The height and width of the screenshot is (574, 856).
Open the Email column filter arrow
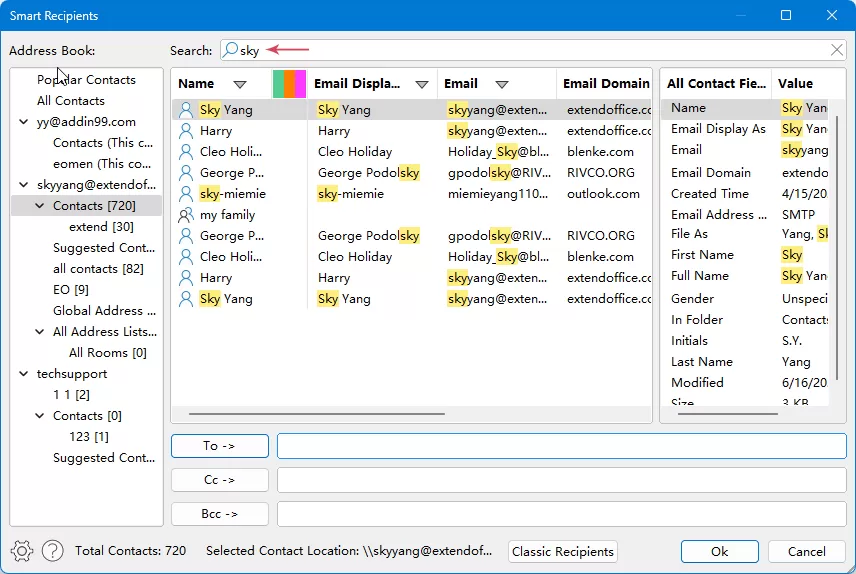502,84
